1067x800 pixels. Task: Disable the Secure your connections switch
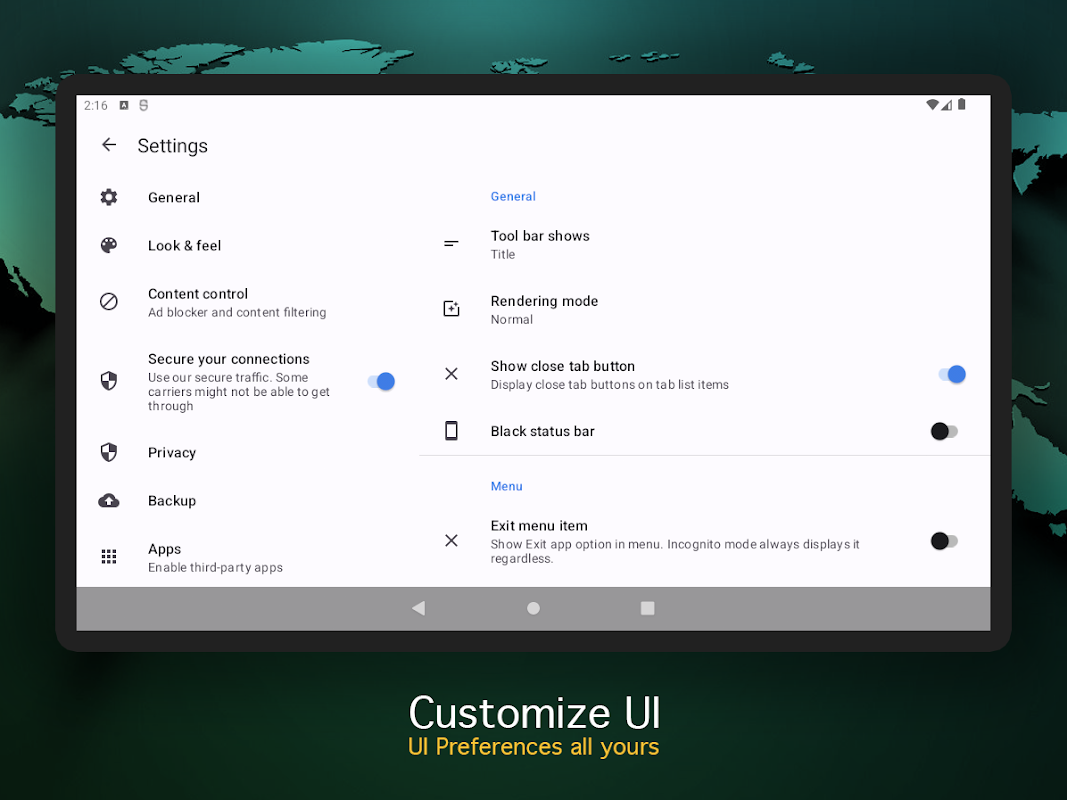tap(381, 382)
